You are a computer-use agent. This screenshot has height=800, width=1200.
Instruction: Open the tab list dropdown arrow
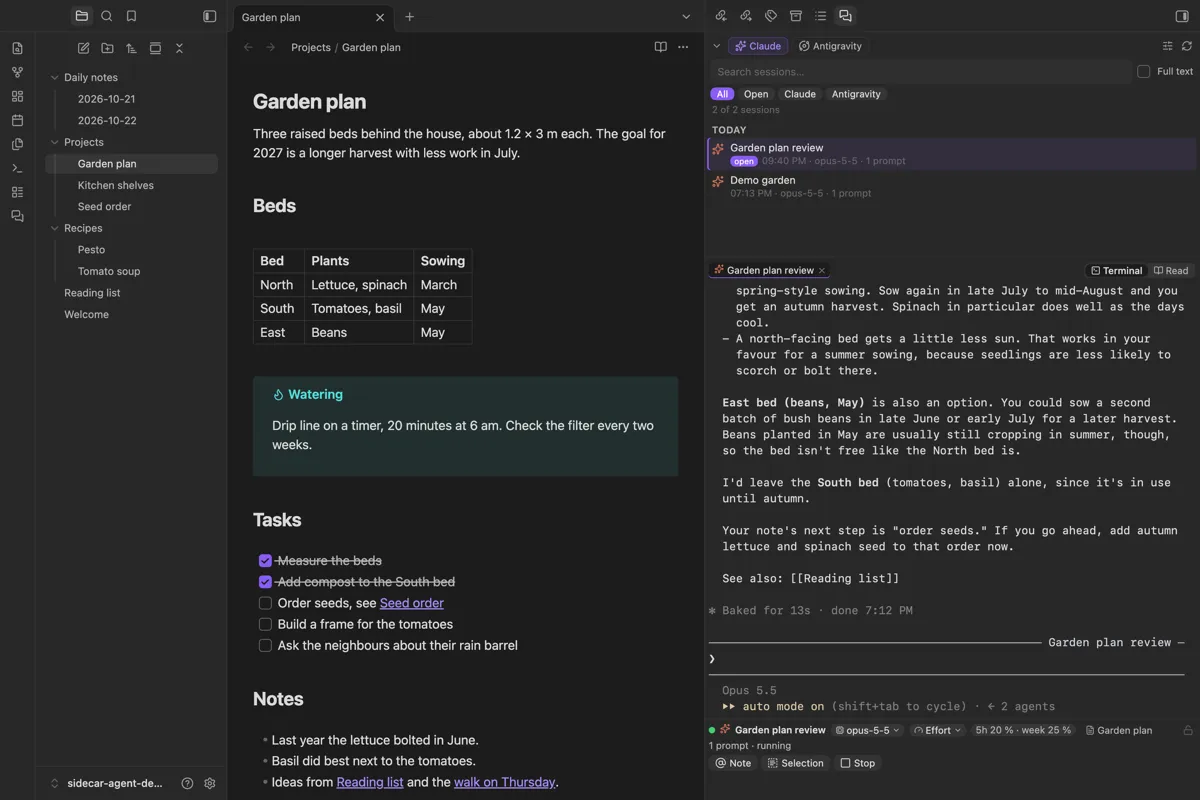point(686,16)
